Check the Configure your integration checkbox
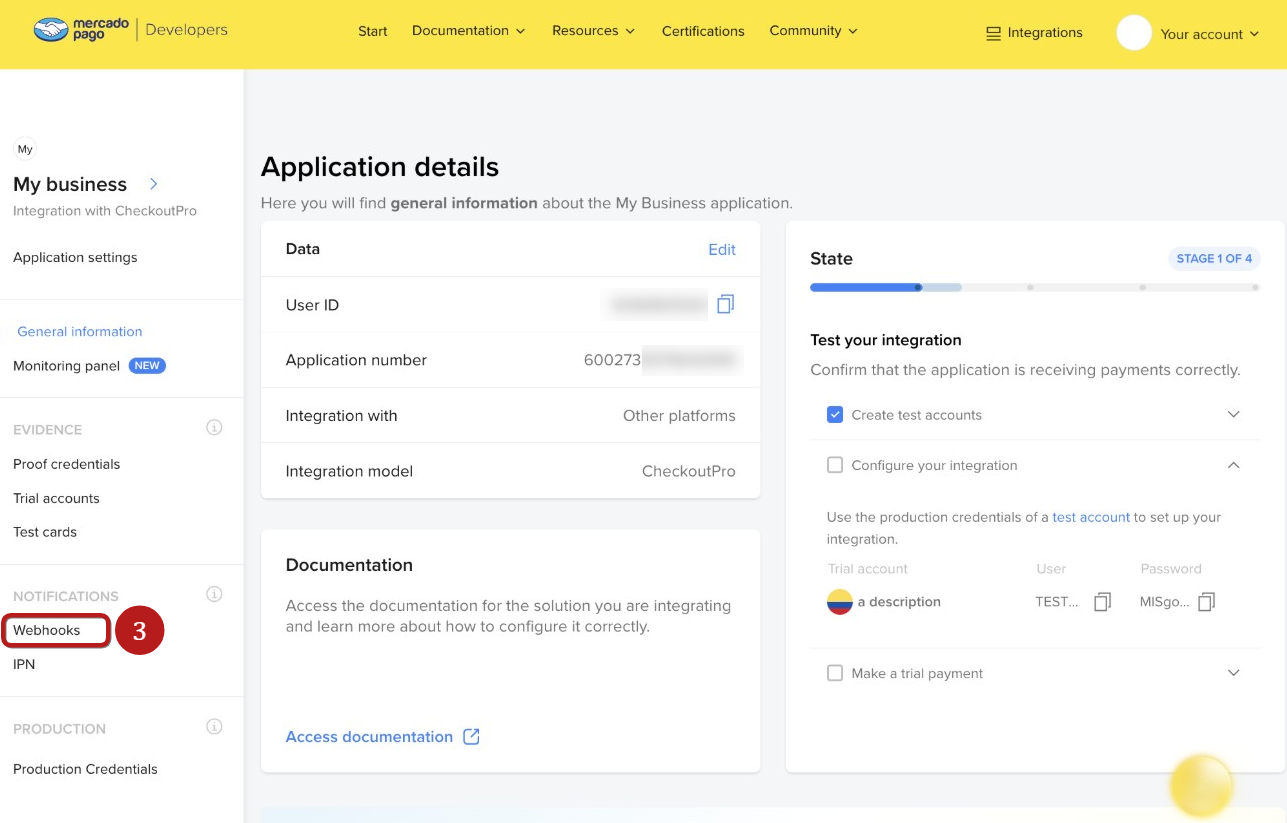Image resolution: width=1287 pixels, height=823 pixels. click(835, 465)
